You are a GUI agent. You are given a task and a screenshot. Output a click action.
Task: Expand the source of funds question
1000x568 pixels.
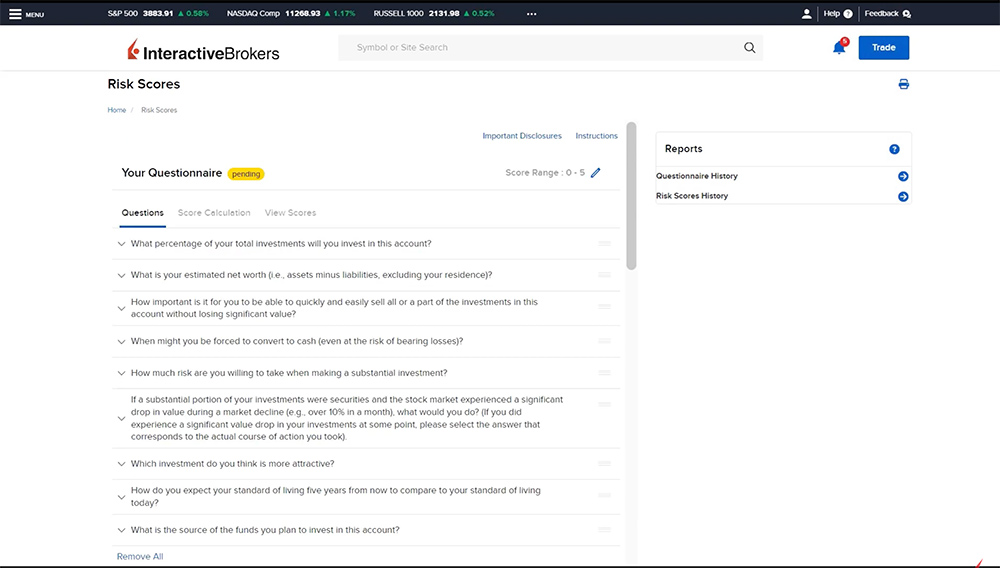pos(122,530)
